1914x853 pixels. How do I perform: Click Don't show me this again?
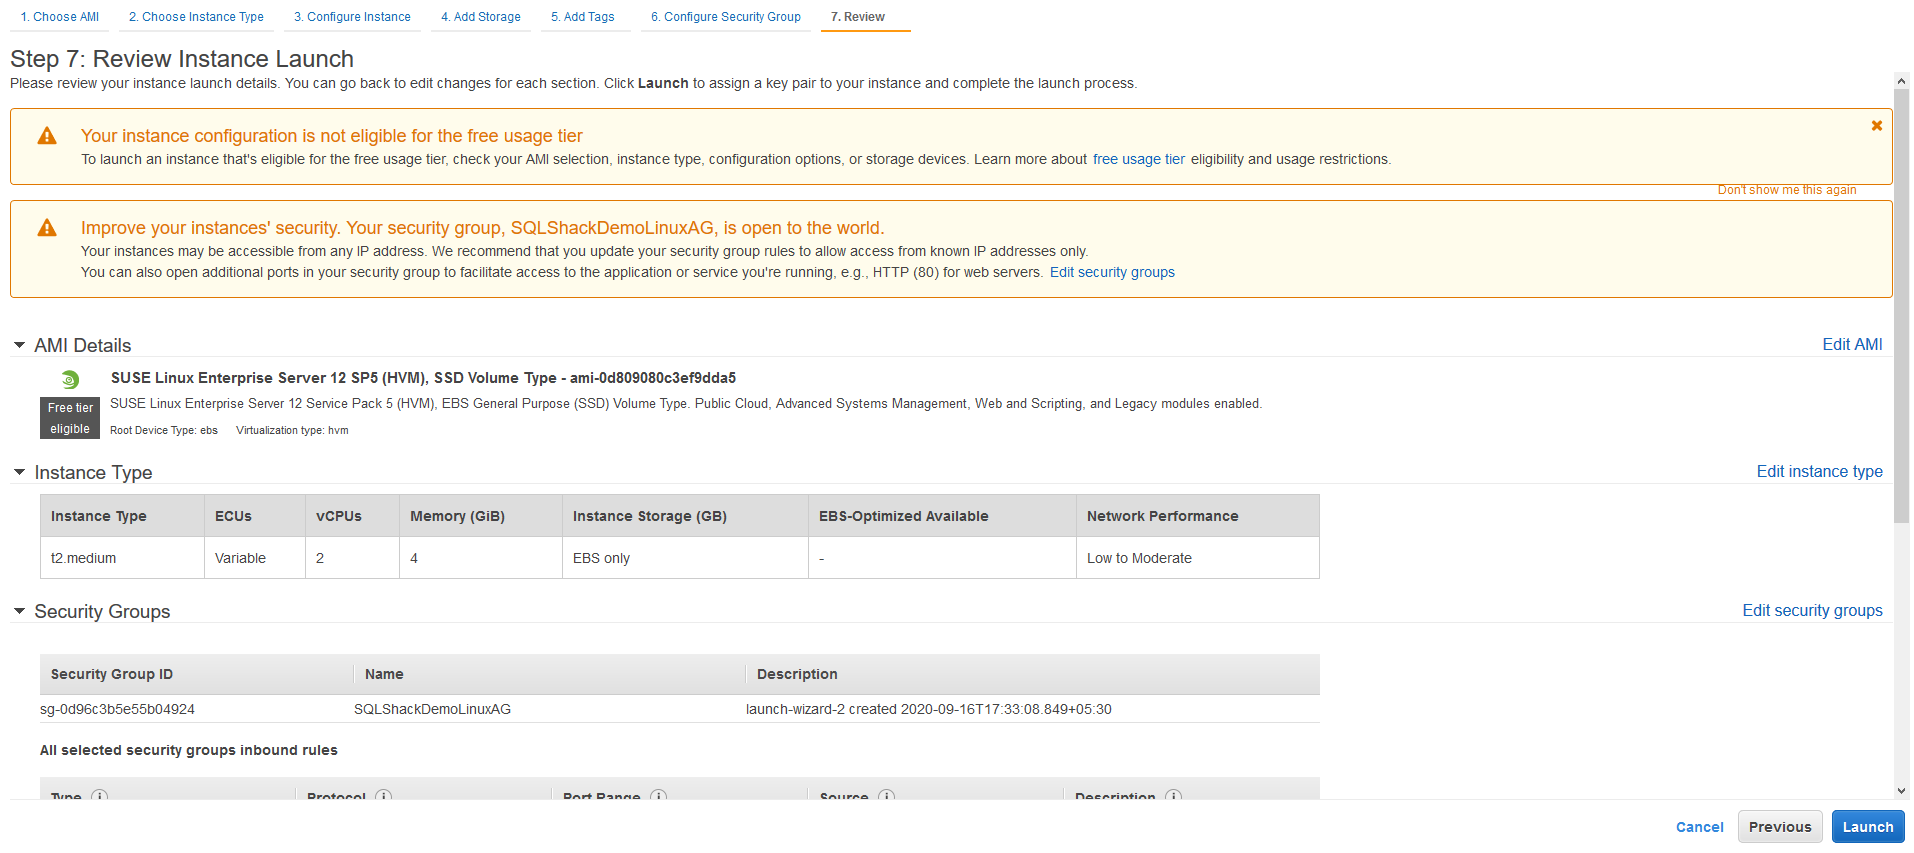coord(1786,190)
